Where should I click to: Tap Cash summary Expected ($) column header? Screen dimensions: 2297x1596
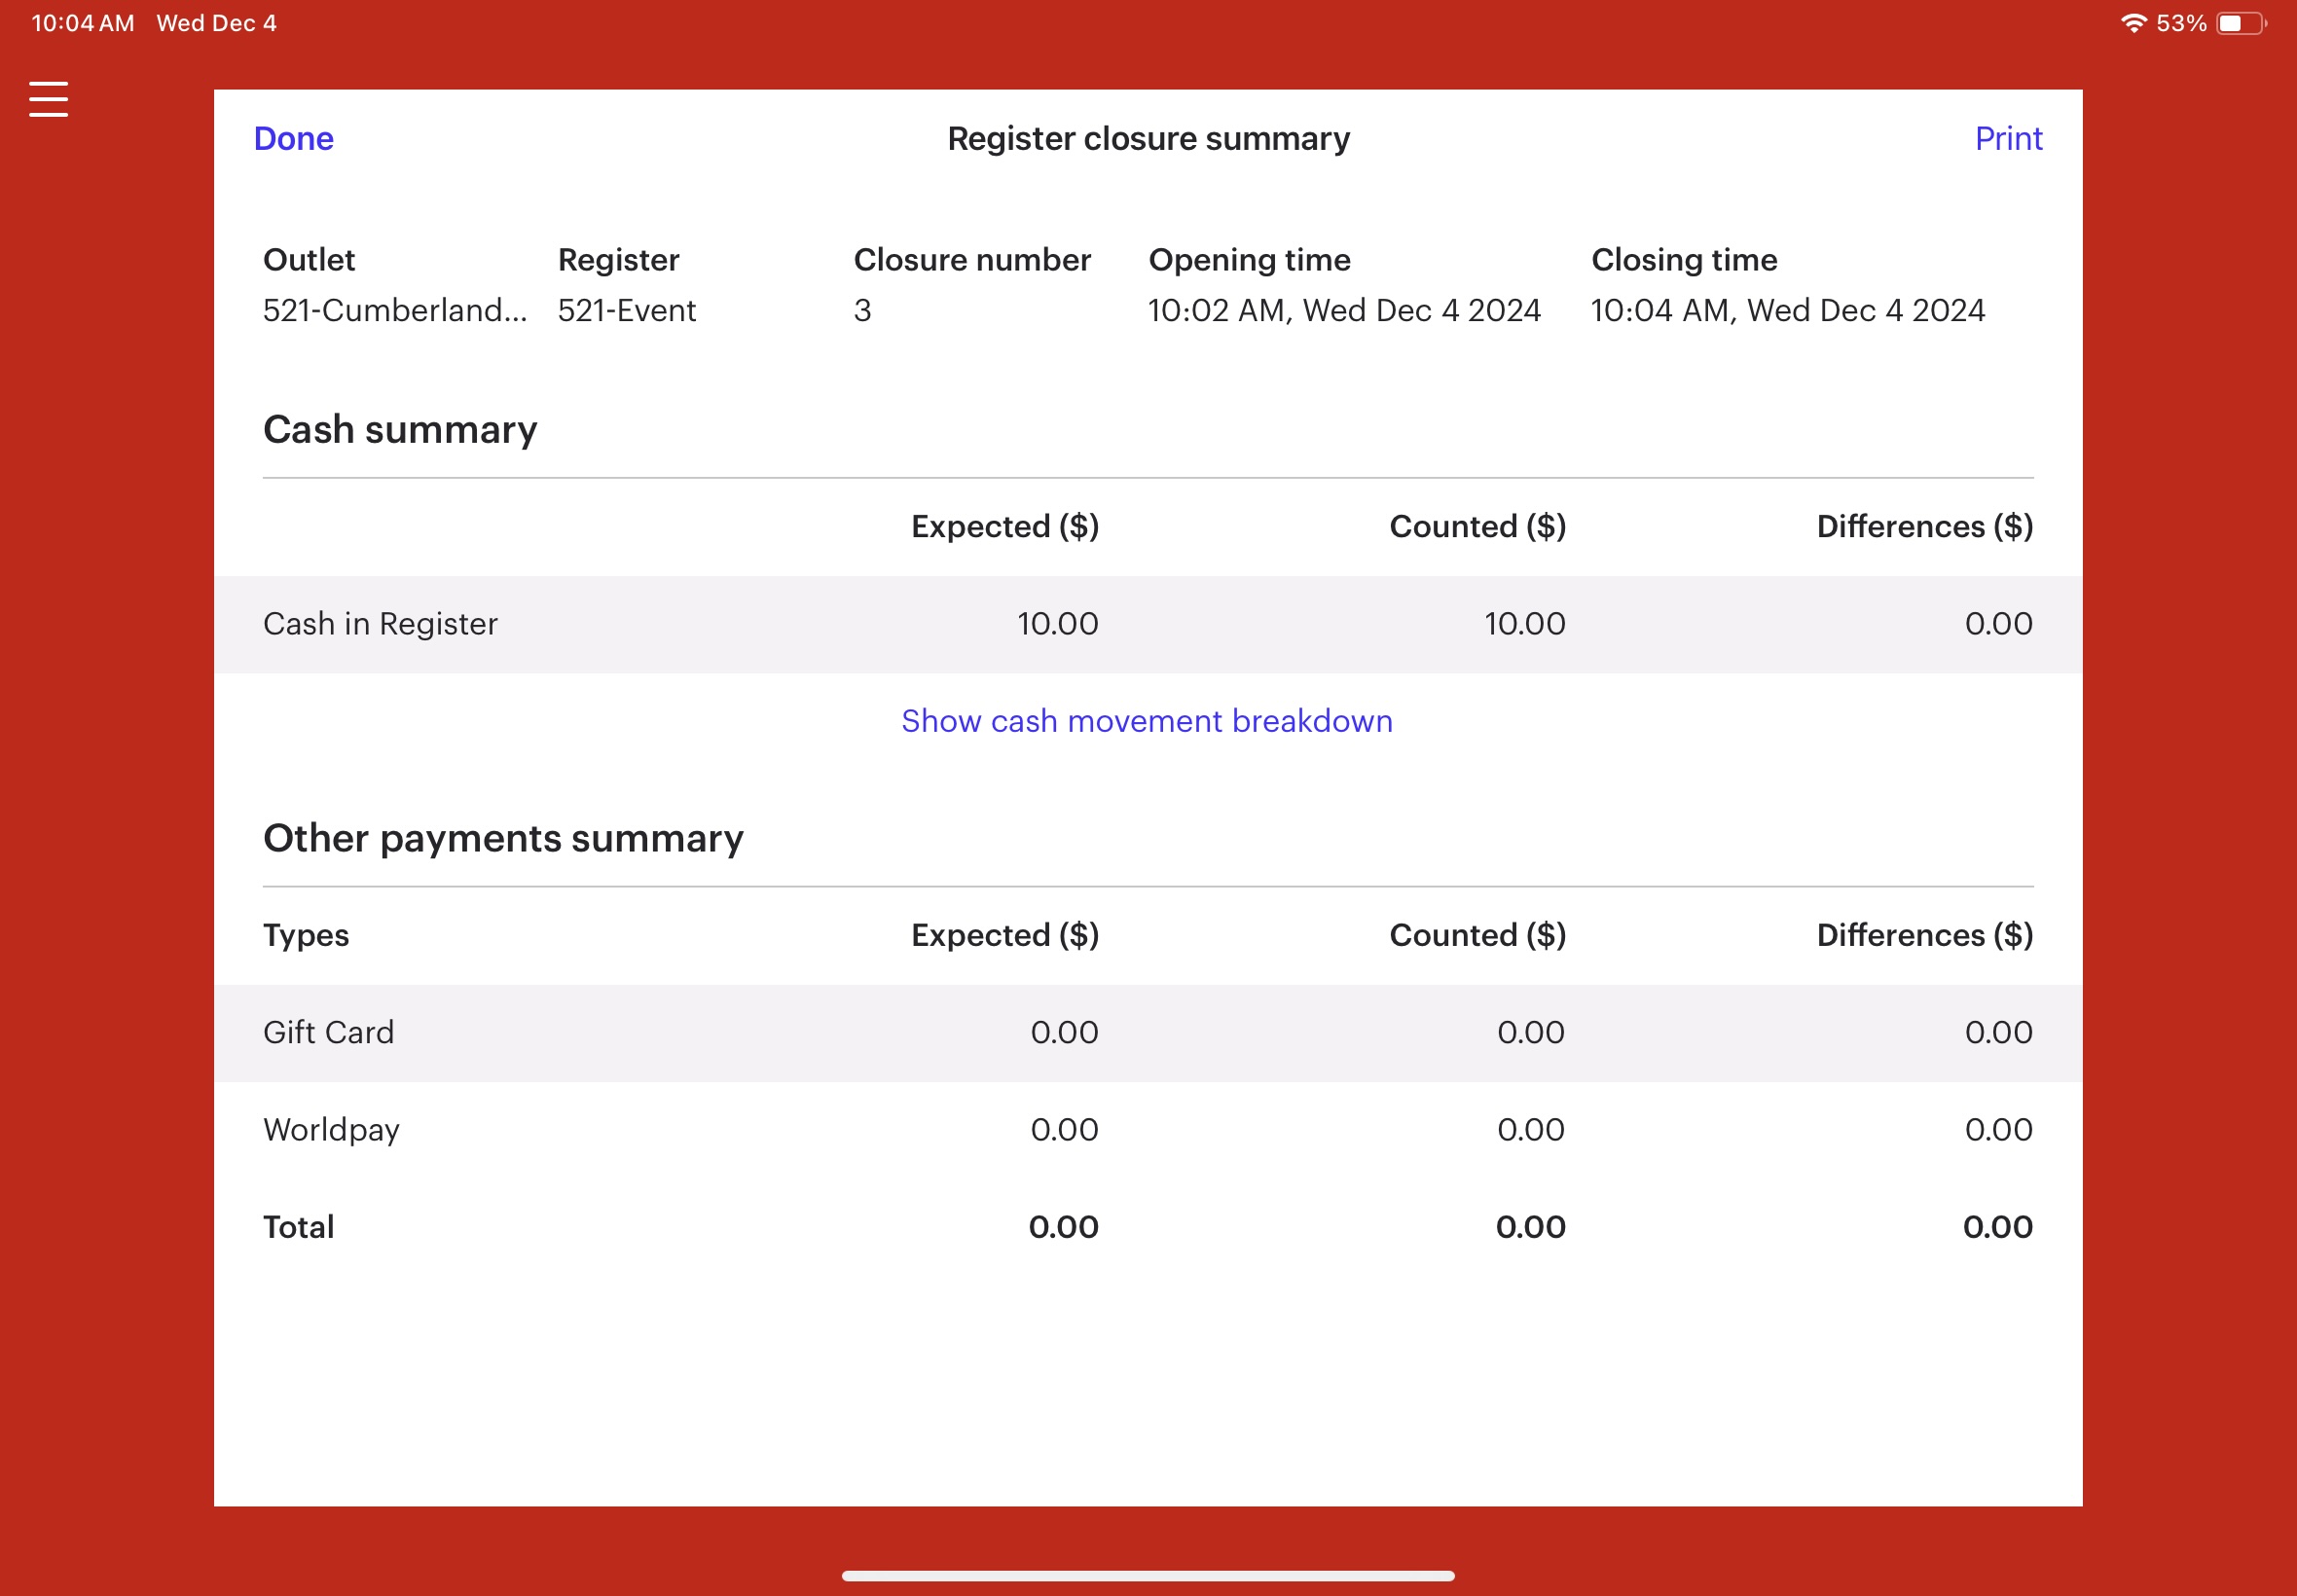(x=1005, y=527)
